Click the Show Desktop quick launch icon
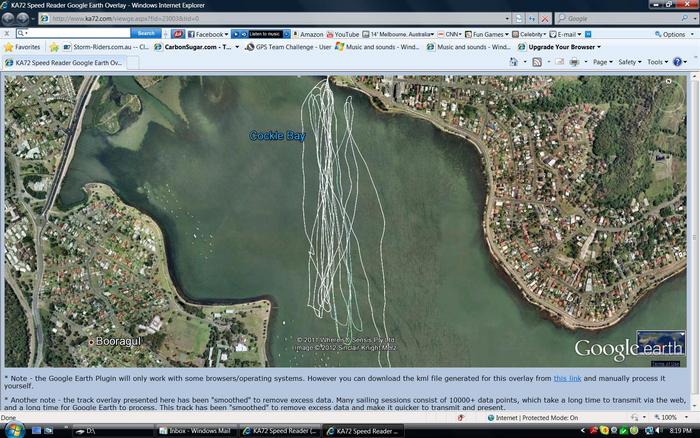The height and width of the screenshot is (438, 700). point(36,431)
